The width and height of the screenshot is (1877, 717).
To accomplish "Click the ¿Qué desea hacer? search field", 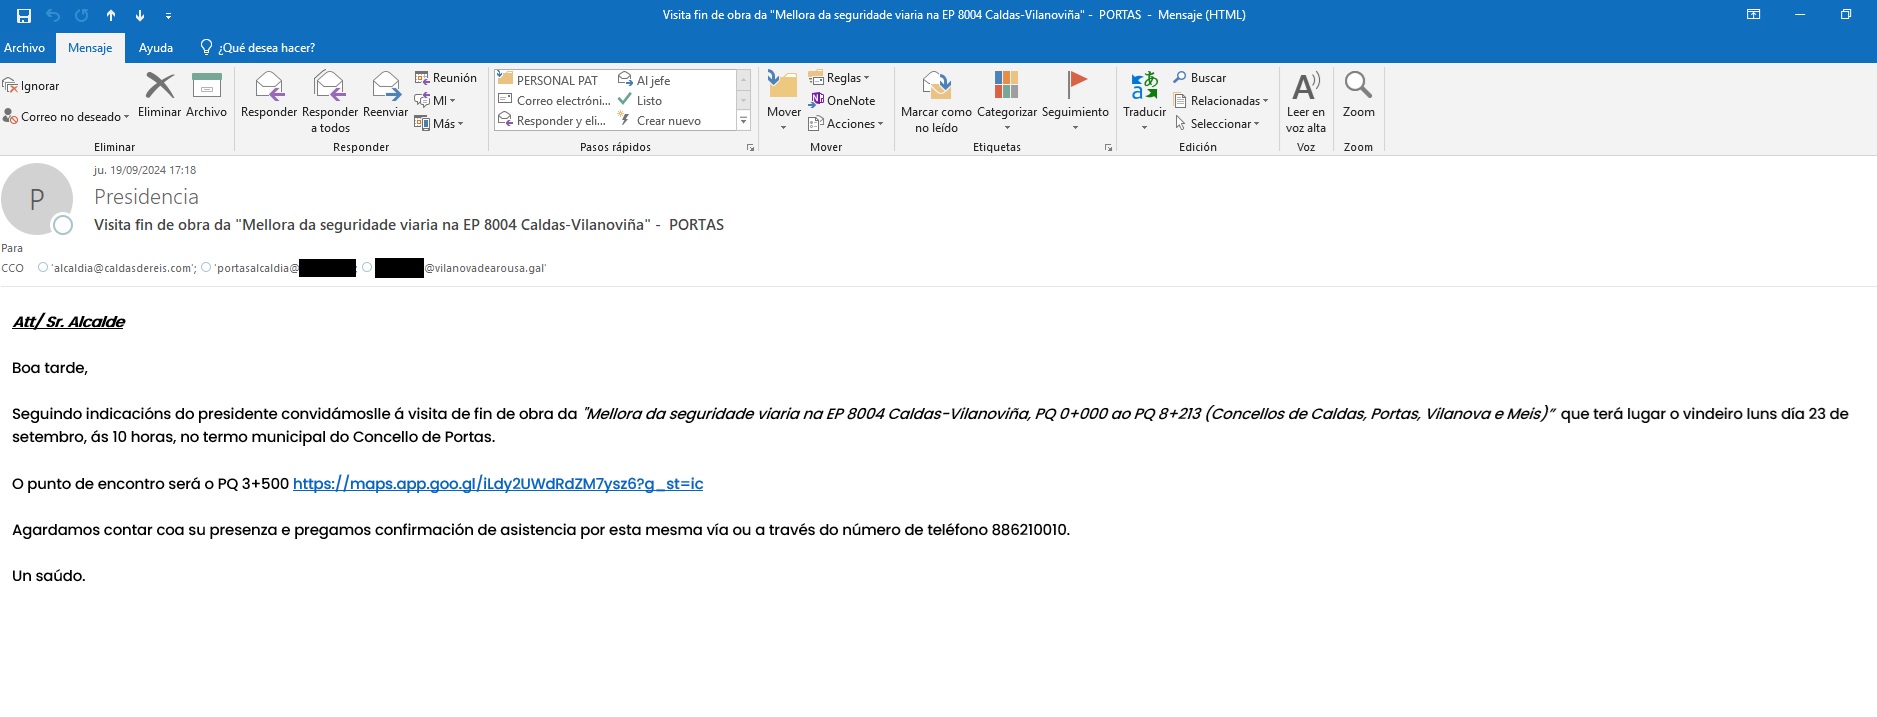I will tap(266, 48).
